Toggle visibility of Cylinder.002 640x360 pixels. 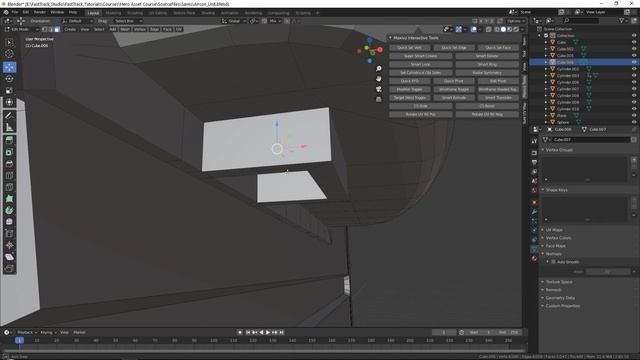[x=634, y=69]
